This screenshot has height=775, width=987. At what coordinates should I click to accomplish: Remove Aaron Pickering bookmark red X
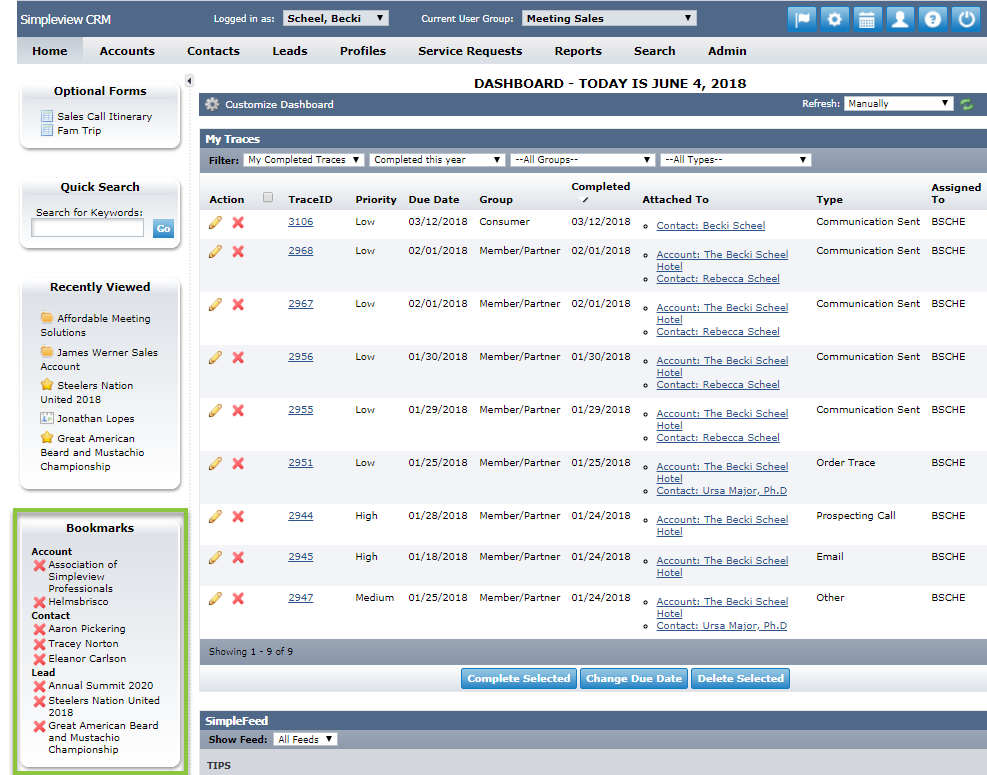(x=39, y=630)
